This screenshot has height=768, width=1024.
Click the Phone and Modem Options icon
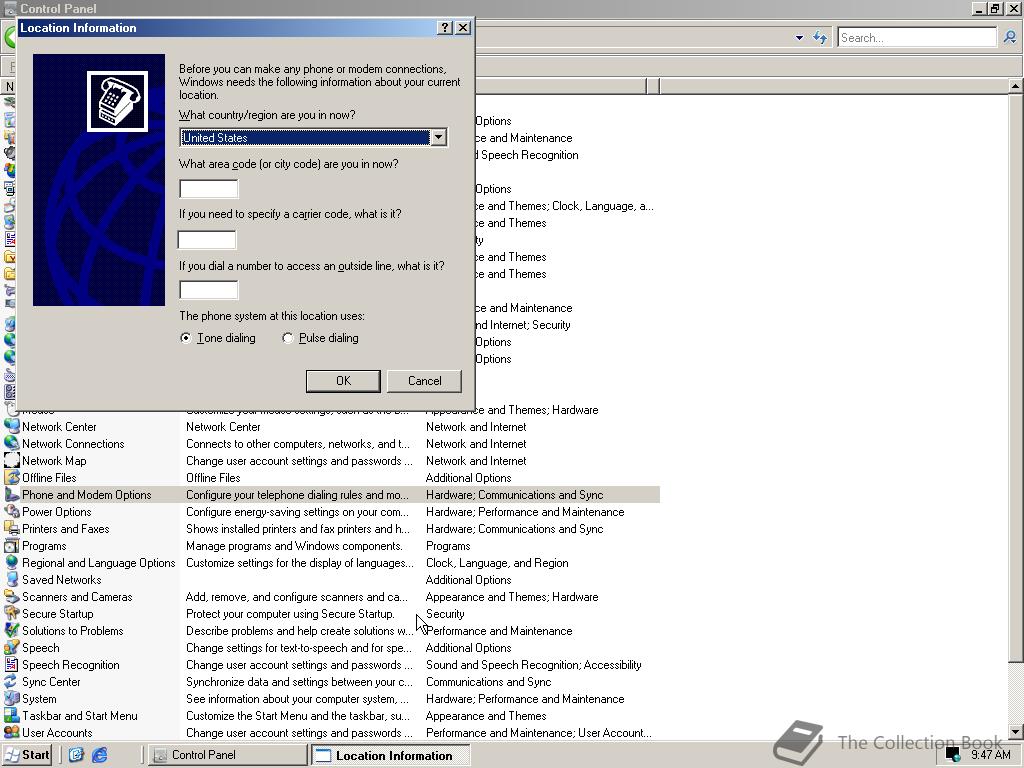[x=11, y=494]
